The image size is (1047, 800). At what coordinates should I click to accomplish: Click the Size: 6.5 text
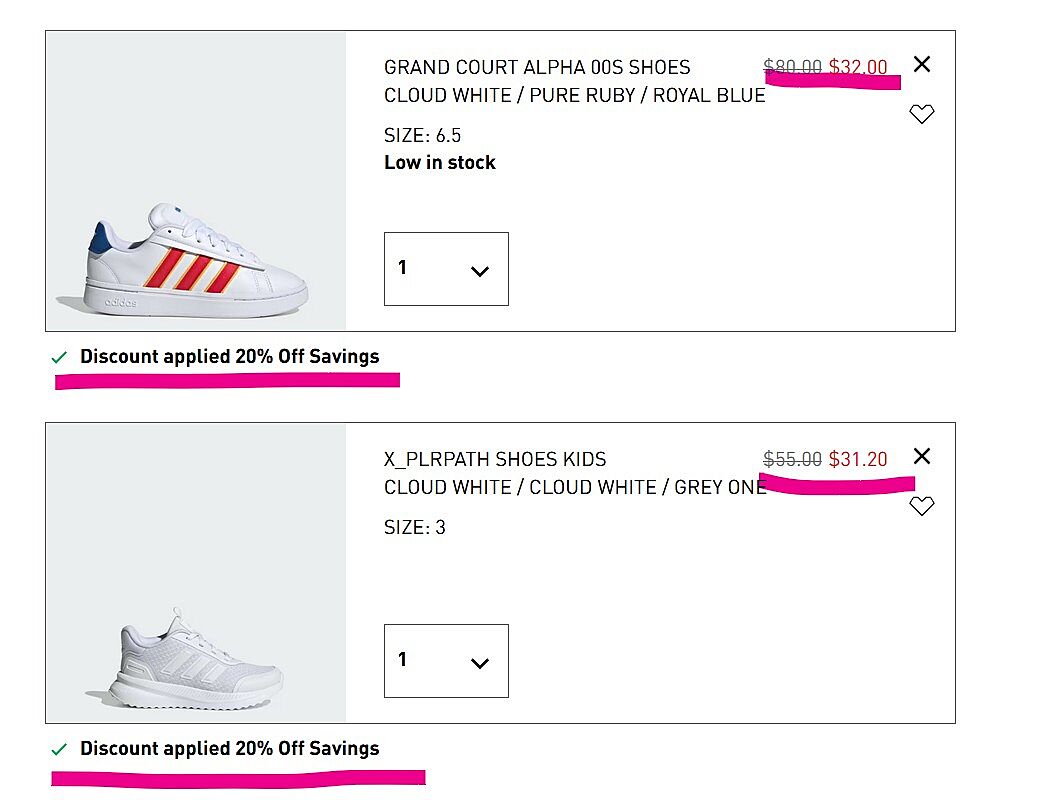(x=422, y=136)
